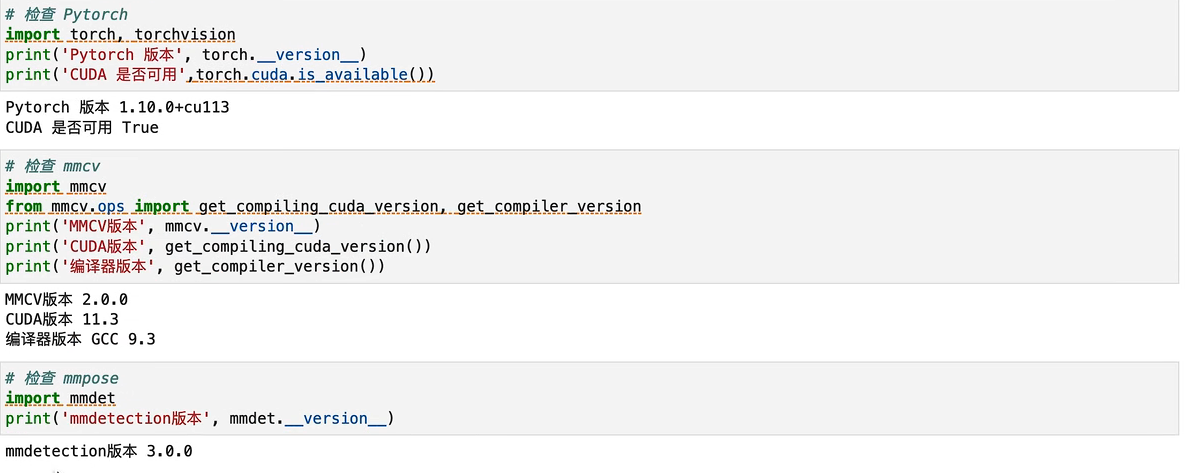Click the '# 检查 Pytorch' comment
Viewport: 1185px width, 473px height.
tap(66, 15)
